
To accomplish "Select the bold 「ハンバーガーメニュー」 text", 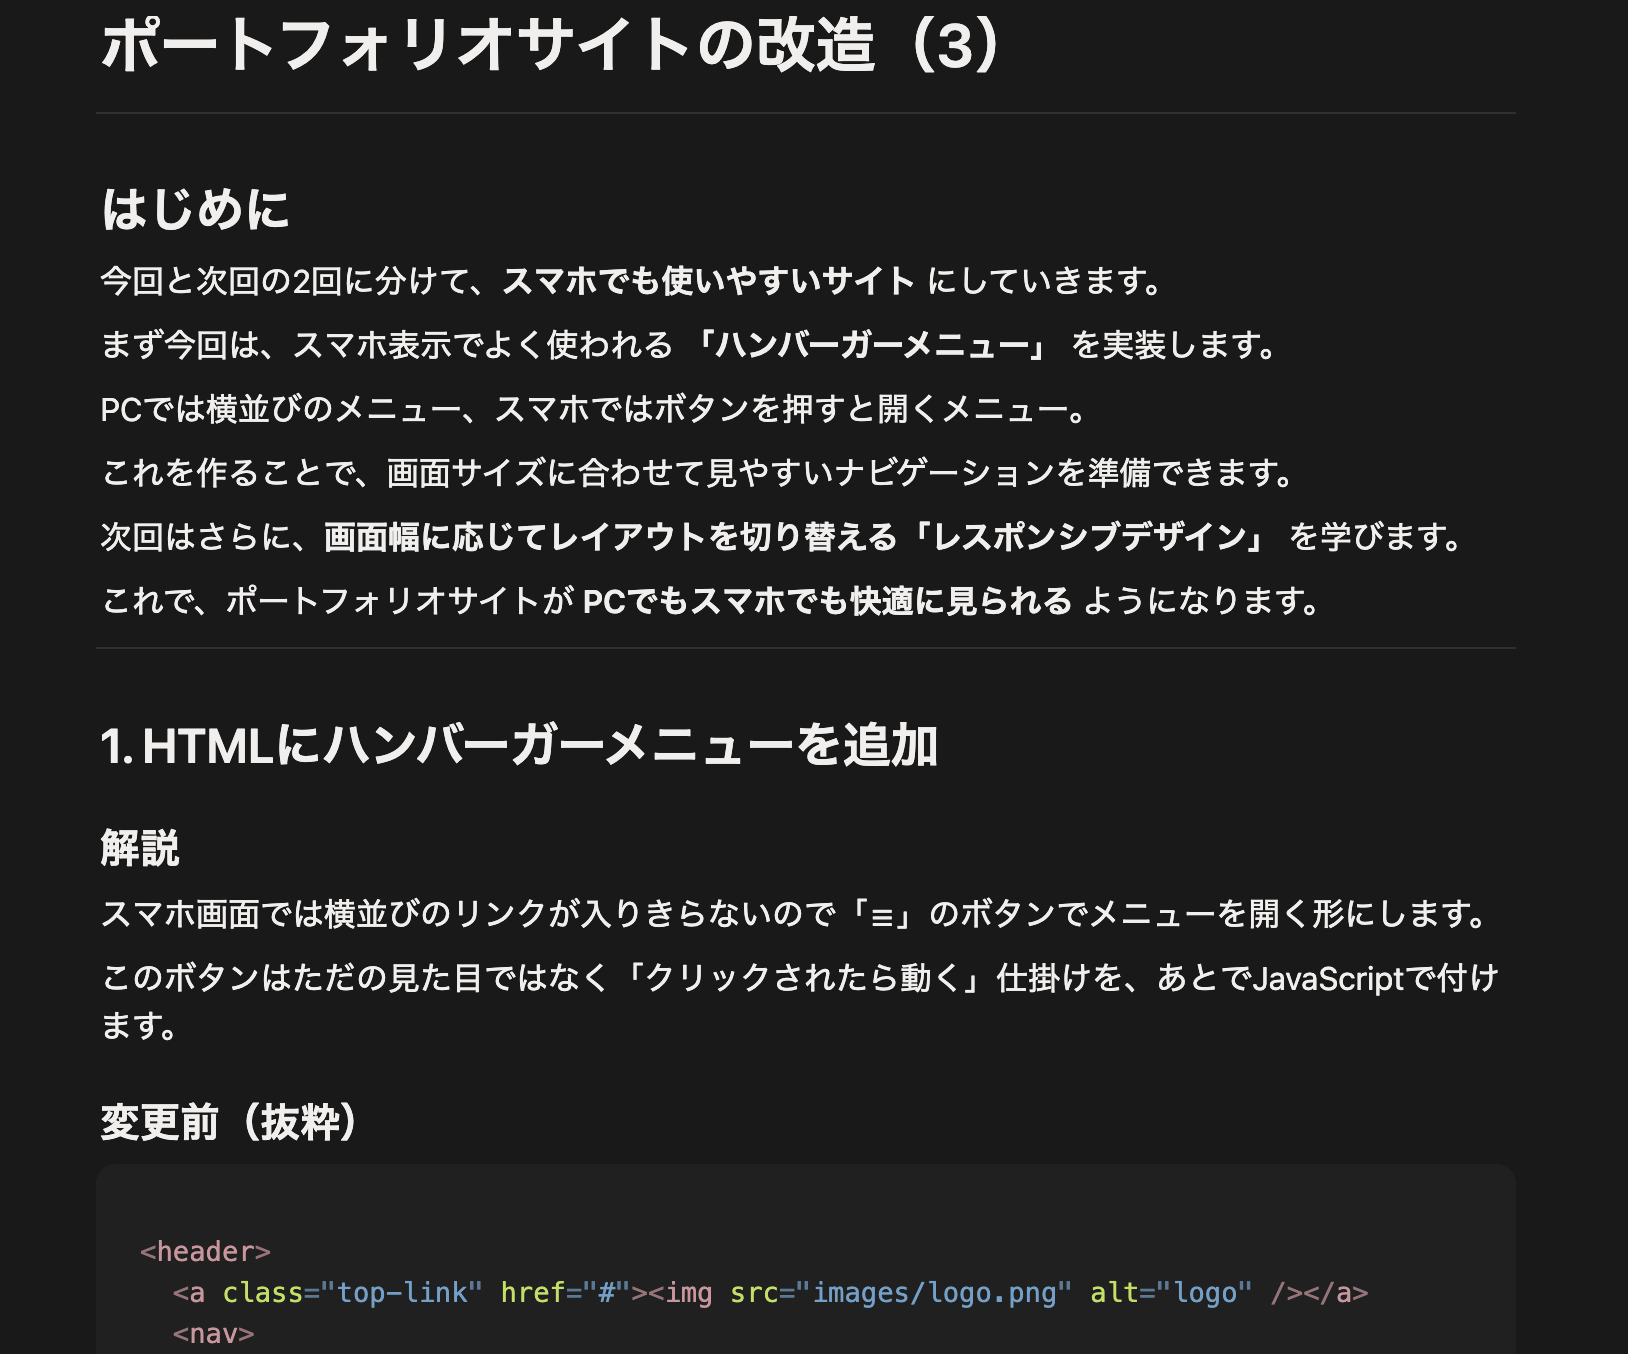I will click(870, 345).
